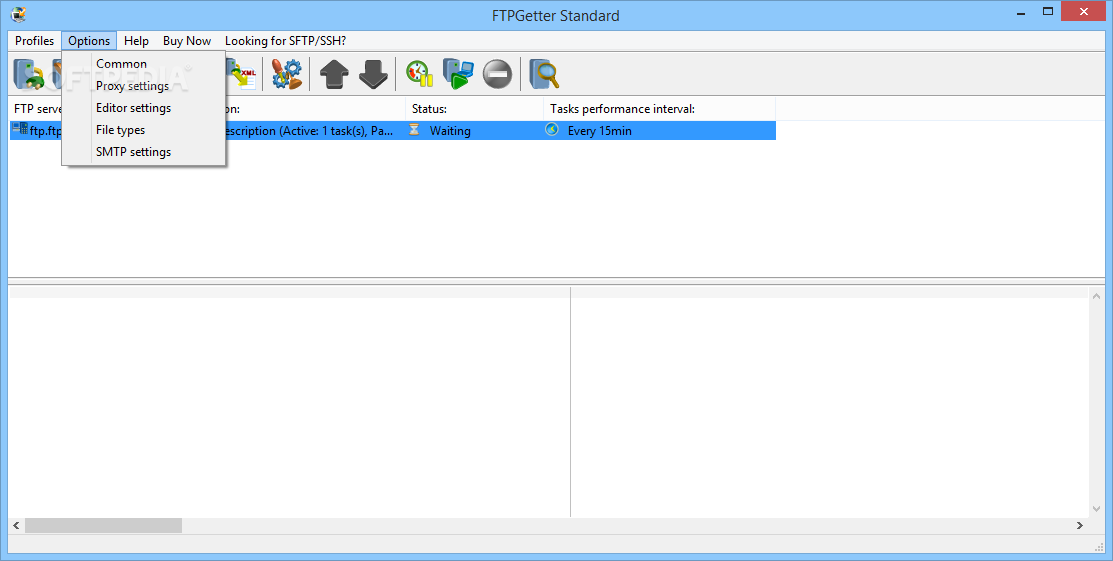Click the clock icon beside Every 15min
Viewport: 1113px width, 561px height.
(x=552, y=130)
